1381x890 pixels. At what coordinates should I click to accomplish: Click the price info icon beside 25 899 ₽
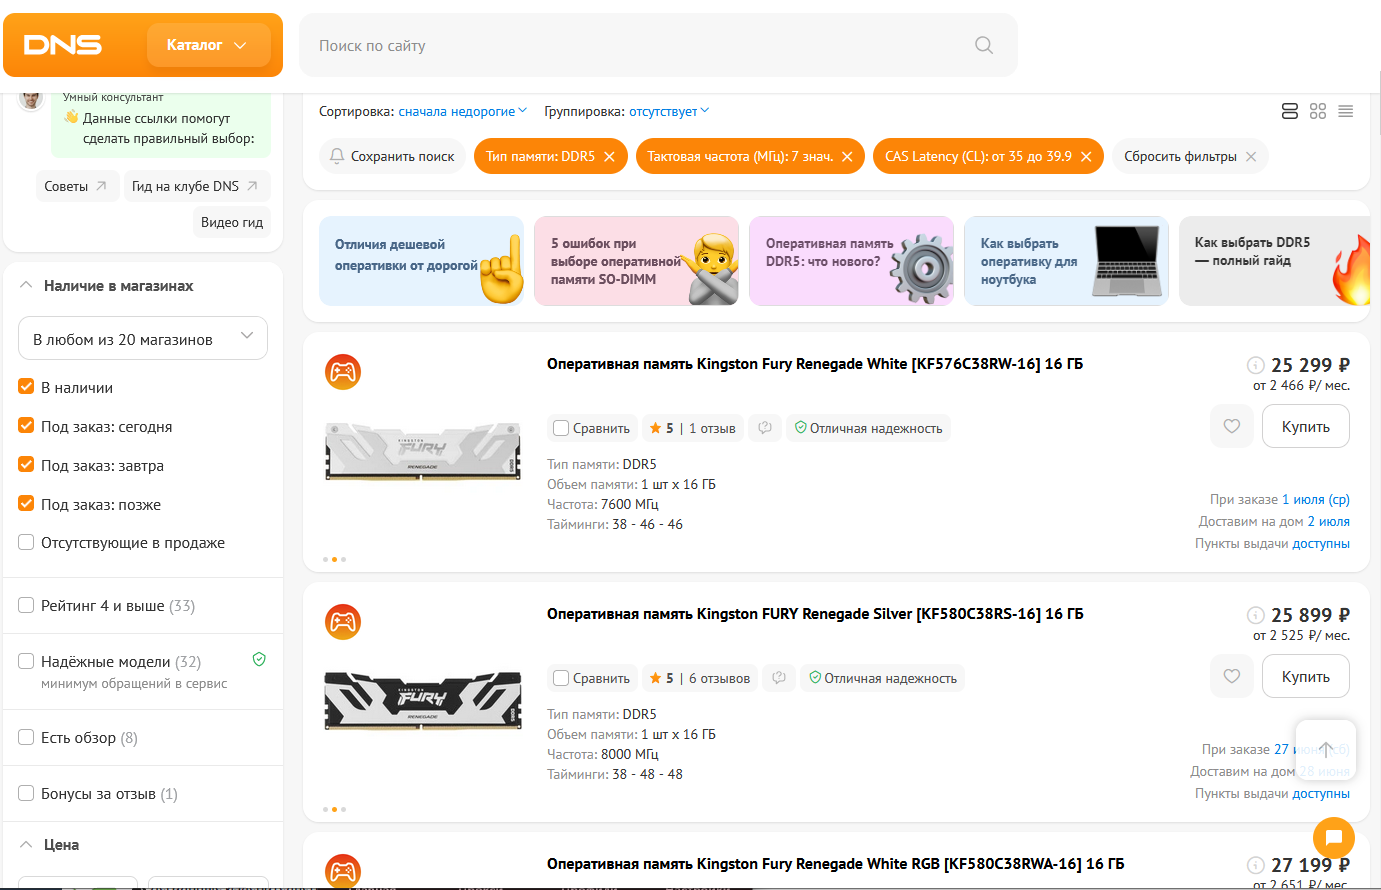(x=1256, y=615)
